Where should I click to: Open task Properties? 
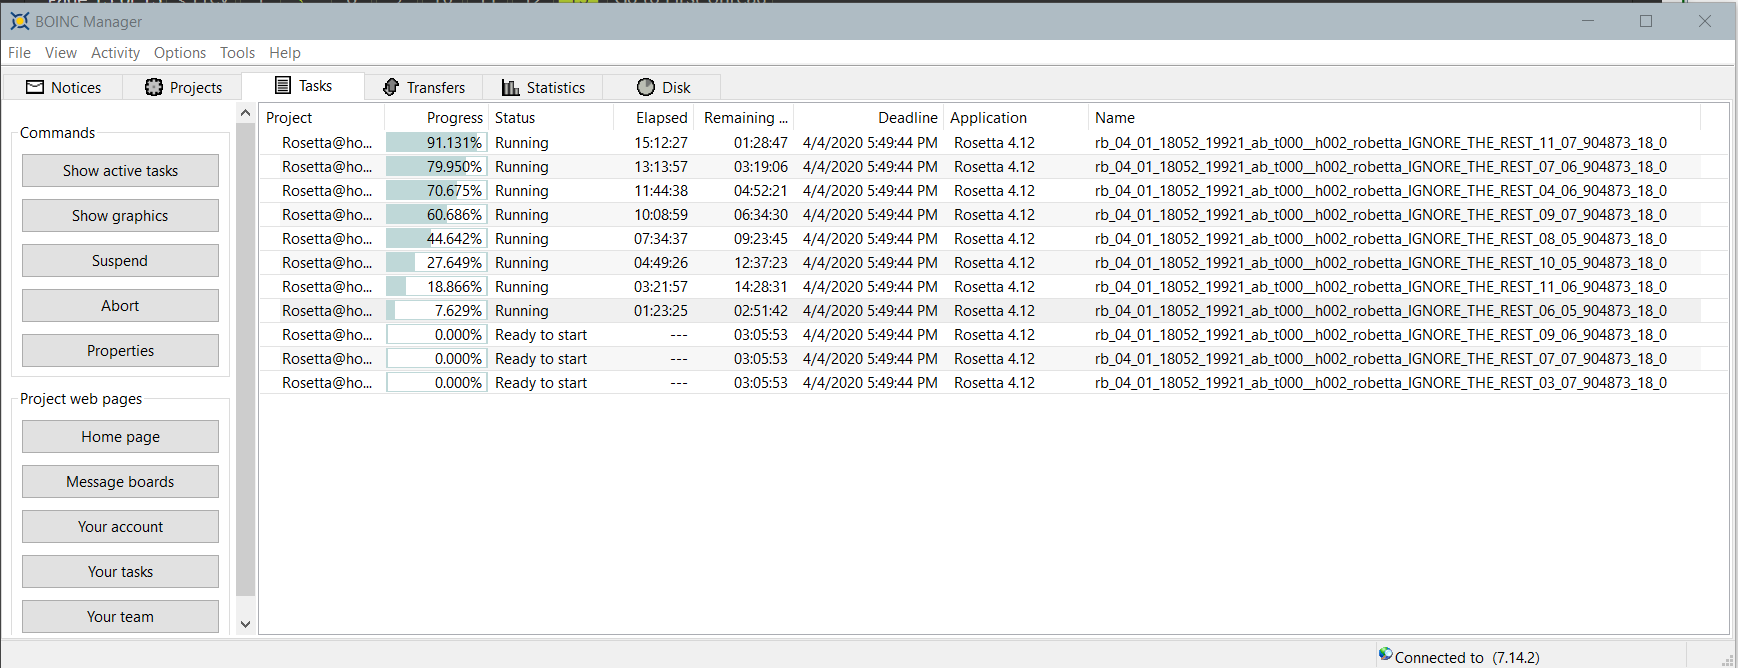[120, 351]
